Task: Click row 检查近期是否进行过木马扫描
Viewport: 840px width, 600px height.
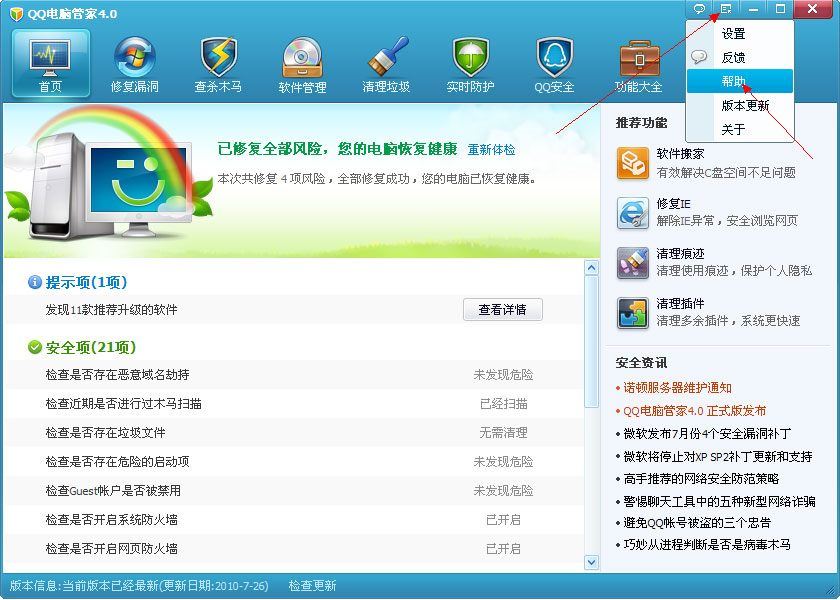Action: 295,404
